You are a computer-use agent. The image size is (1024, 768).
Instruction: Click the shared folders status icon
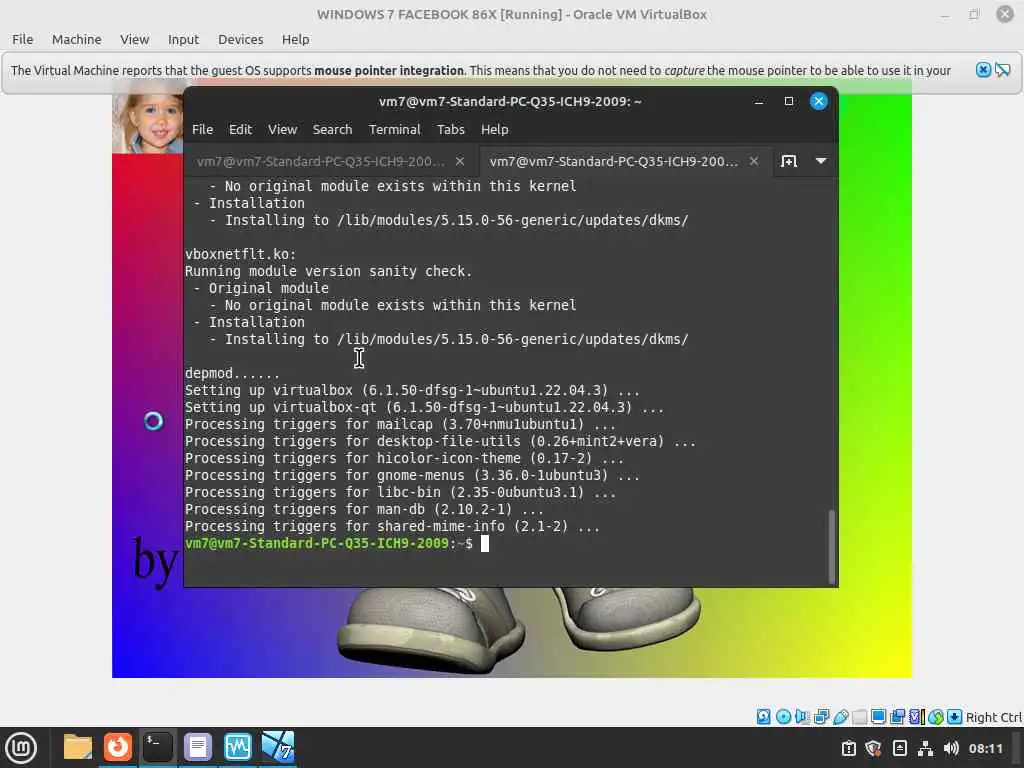(859, 717)
